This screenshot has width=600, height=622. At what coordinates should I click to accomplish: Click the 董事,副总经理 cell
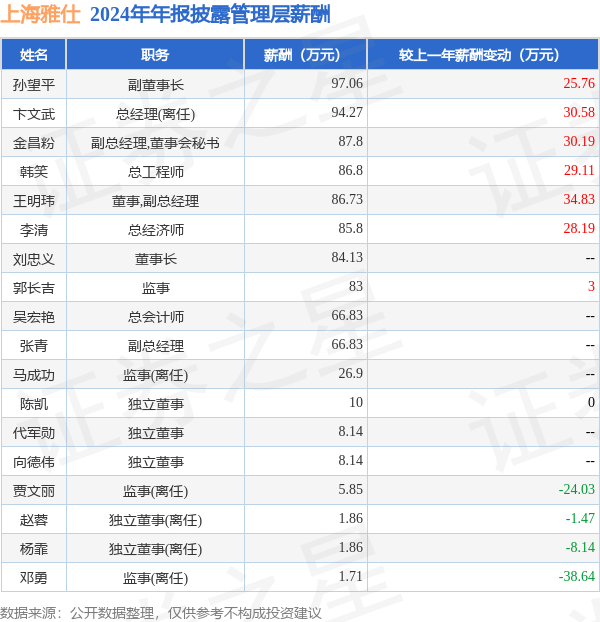click(x=155, y=201)
